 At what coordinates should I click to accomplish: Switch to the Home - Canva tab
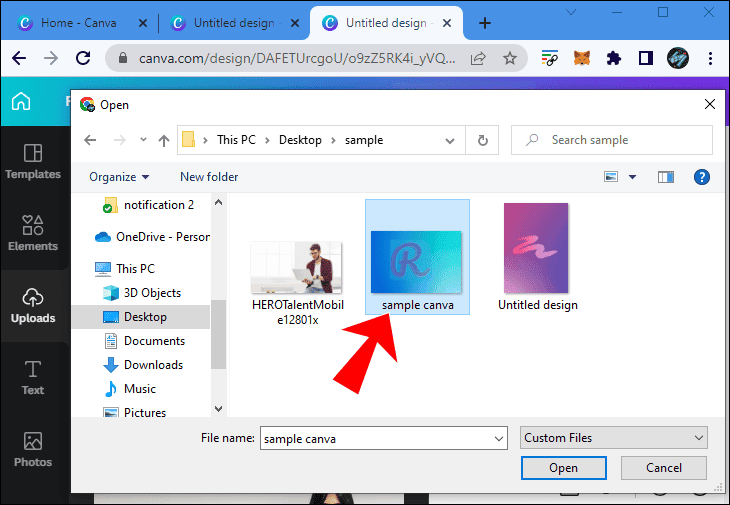tap(78, 22)
